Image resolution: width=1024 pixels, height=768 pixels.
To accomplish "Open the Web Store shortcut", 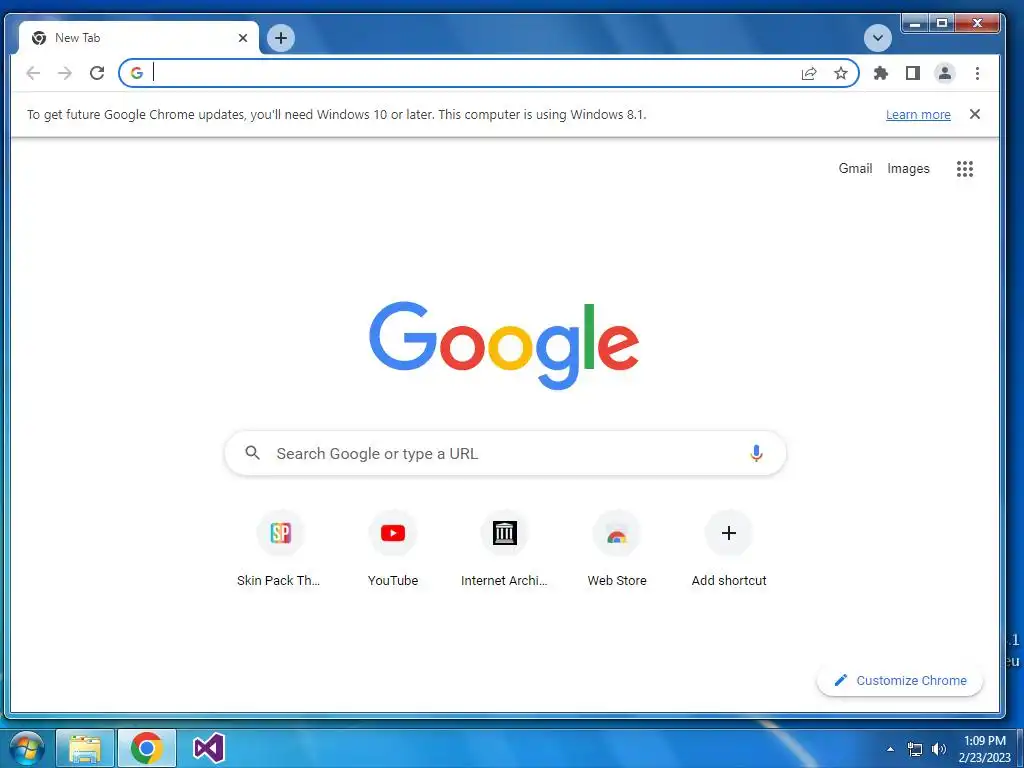I will (x=616, y=549).
